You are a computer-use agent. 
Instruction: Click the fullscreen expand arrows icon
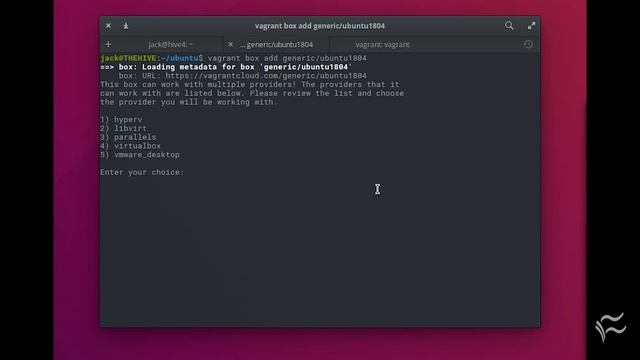click(x=531, y=26)
